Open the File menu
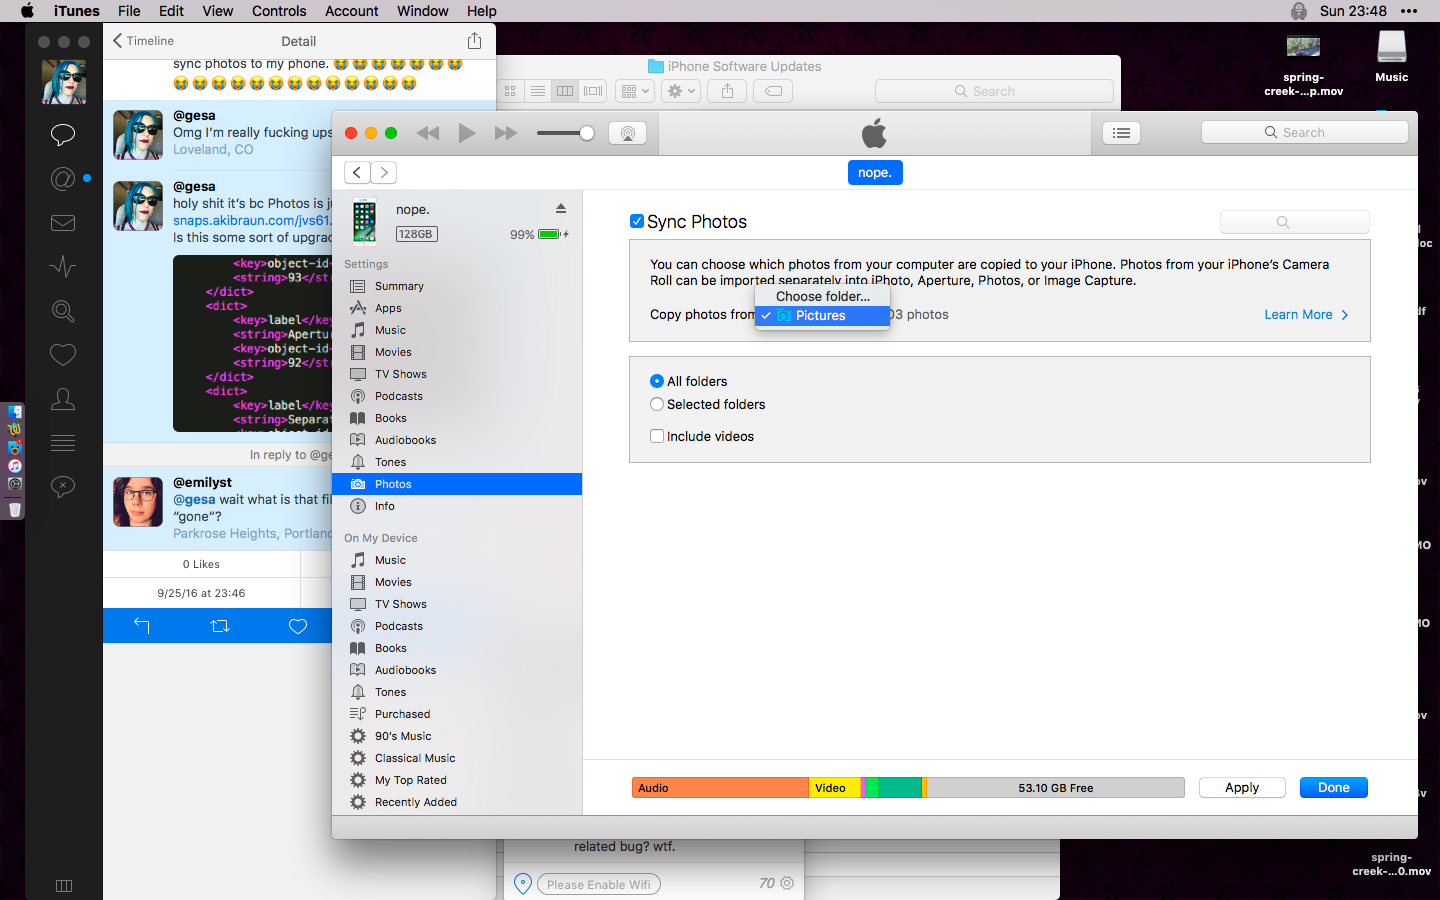 [129, 11]
